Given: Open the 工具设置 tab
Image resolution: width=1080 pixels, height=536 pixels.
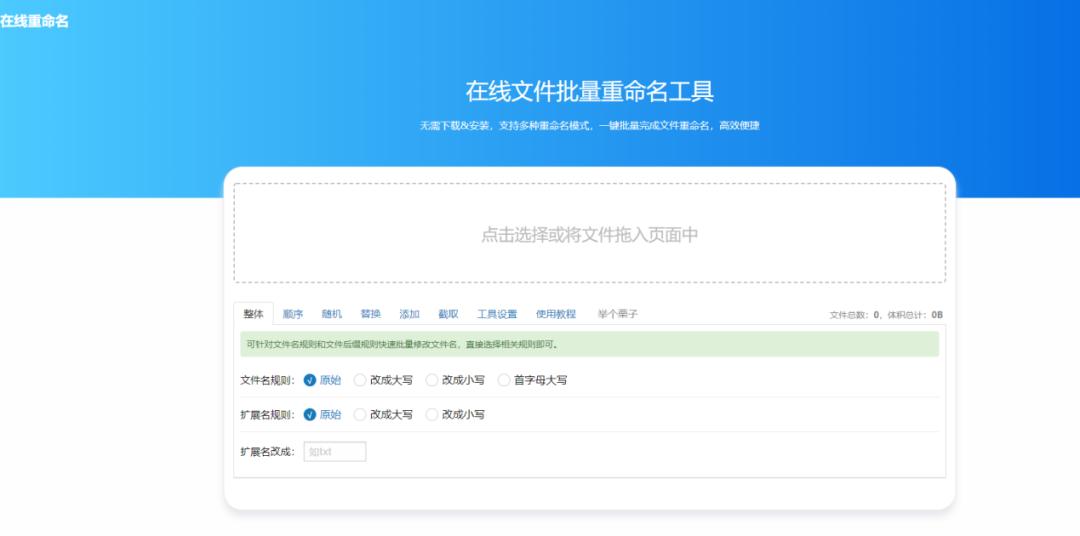Looking at the screenshot, I should coord(497,314).
